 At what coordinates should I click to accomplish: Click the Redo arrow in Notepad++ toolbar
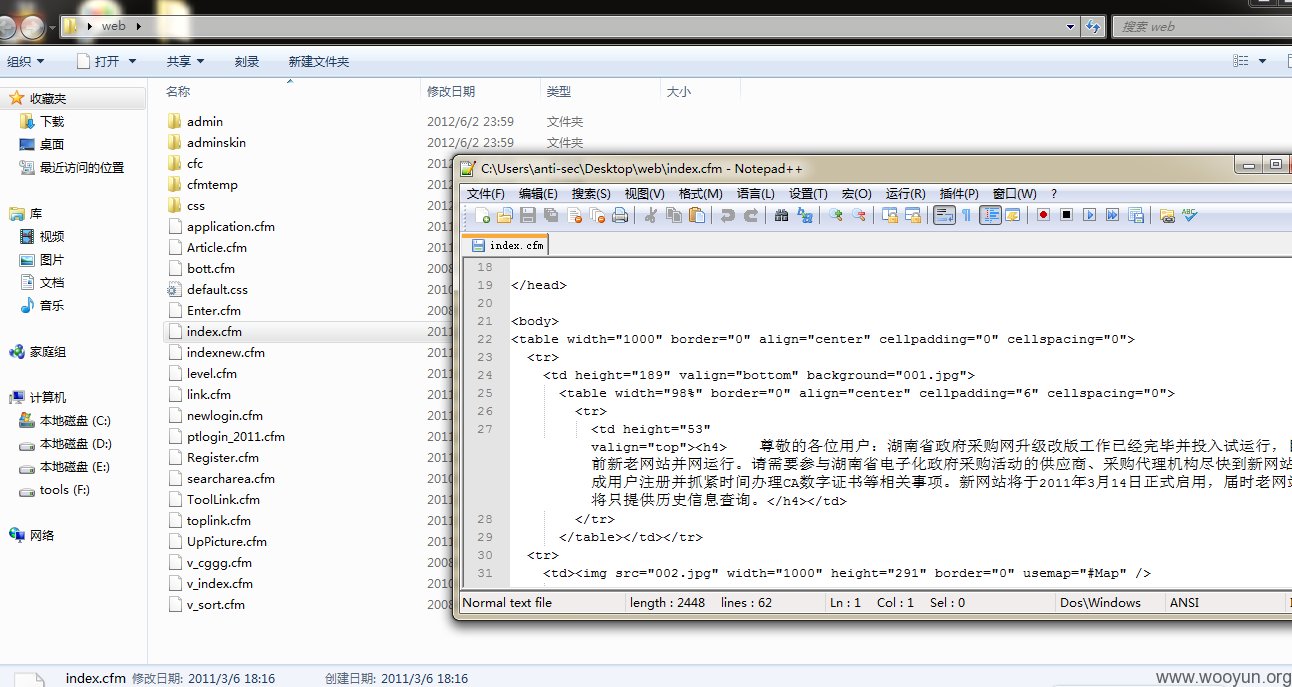[x=750, y=215]
